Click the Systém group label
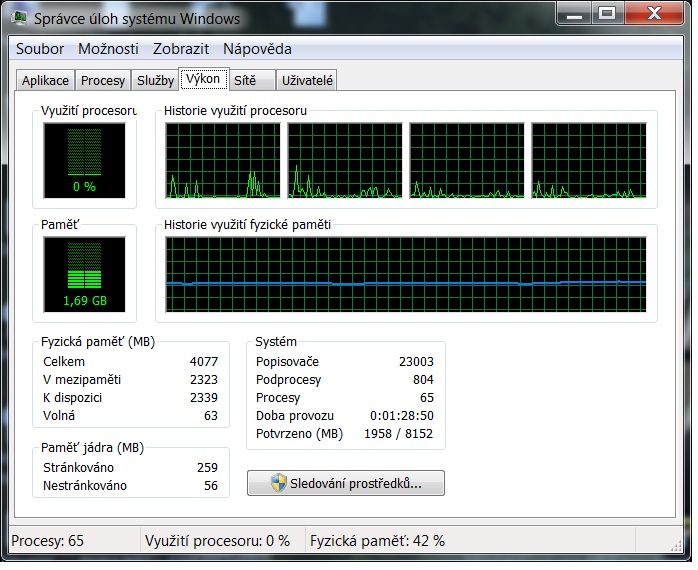The height and width of the screenshot is (570, 698). pos(276,342)
